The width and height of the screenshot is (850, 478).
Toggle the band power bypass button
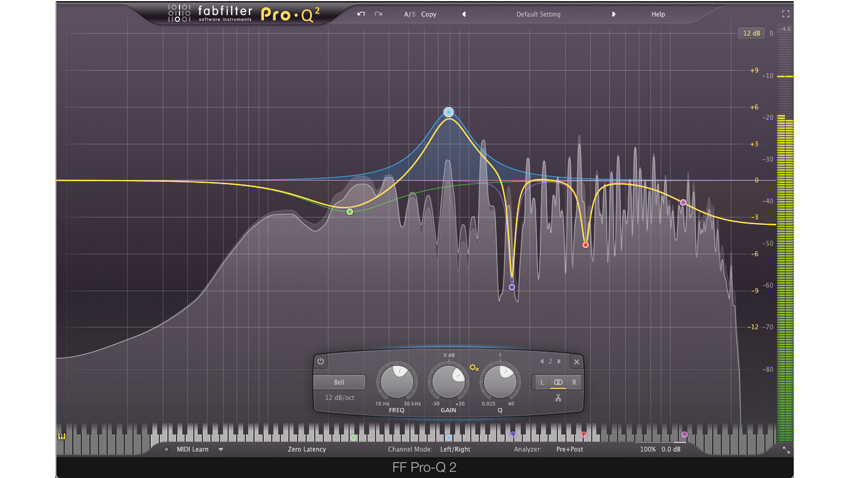320,361
